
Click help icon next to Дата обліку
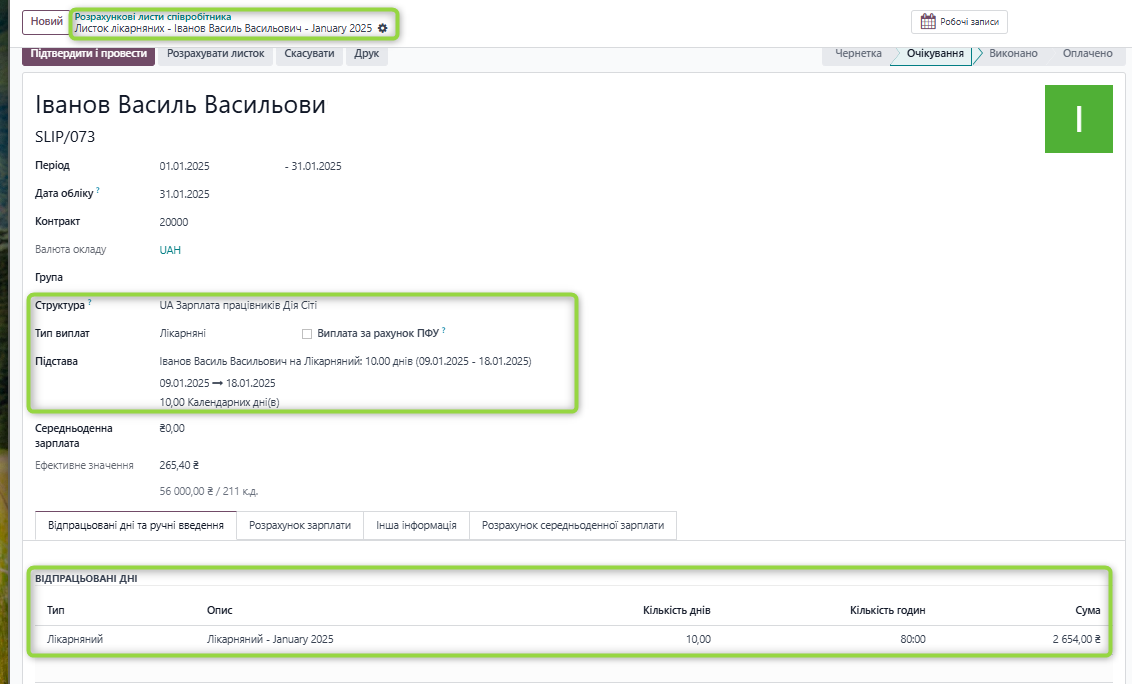[x=98, y=190]
